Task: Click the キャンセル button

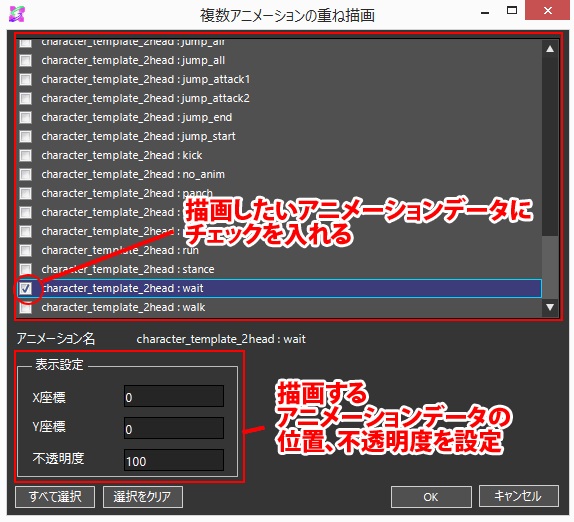Action: click(x=519, y=497)
